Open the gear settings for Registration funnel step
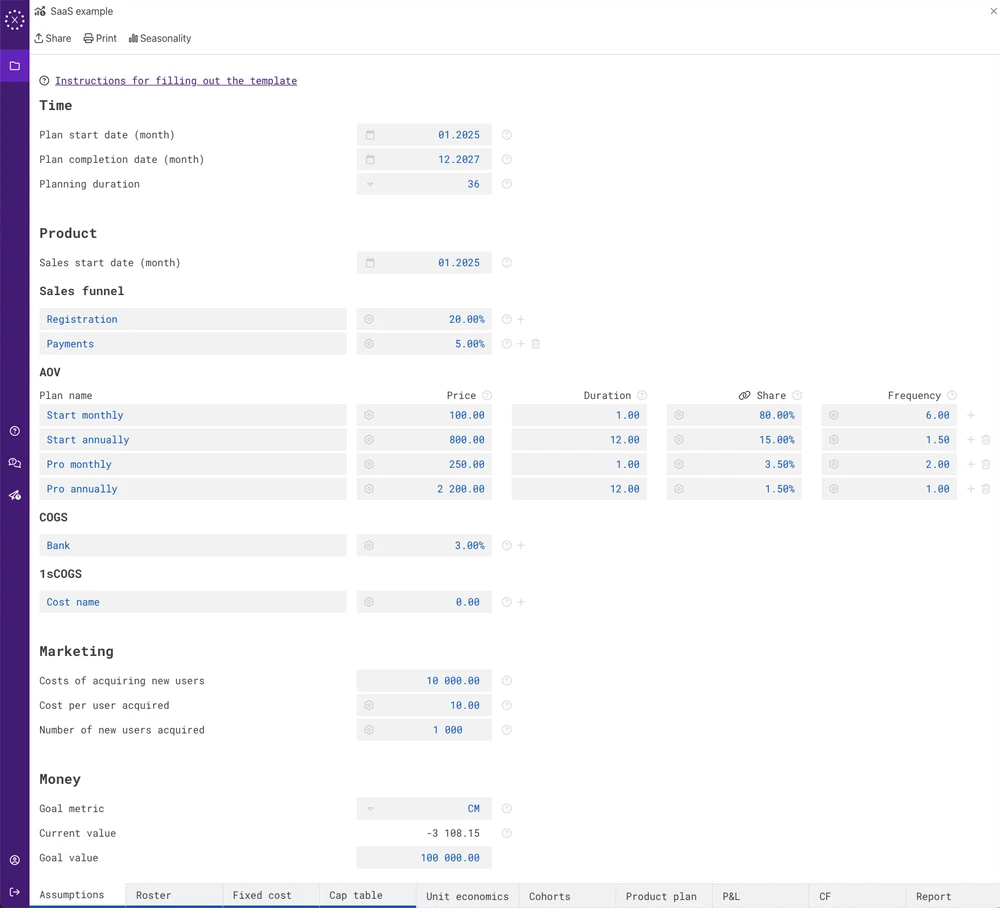The height and width of the screenshot is (908, 1000). 369,319
